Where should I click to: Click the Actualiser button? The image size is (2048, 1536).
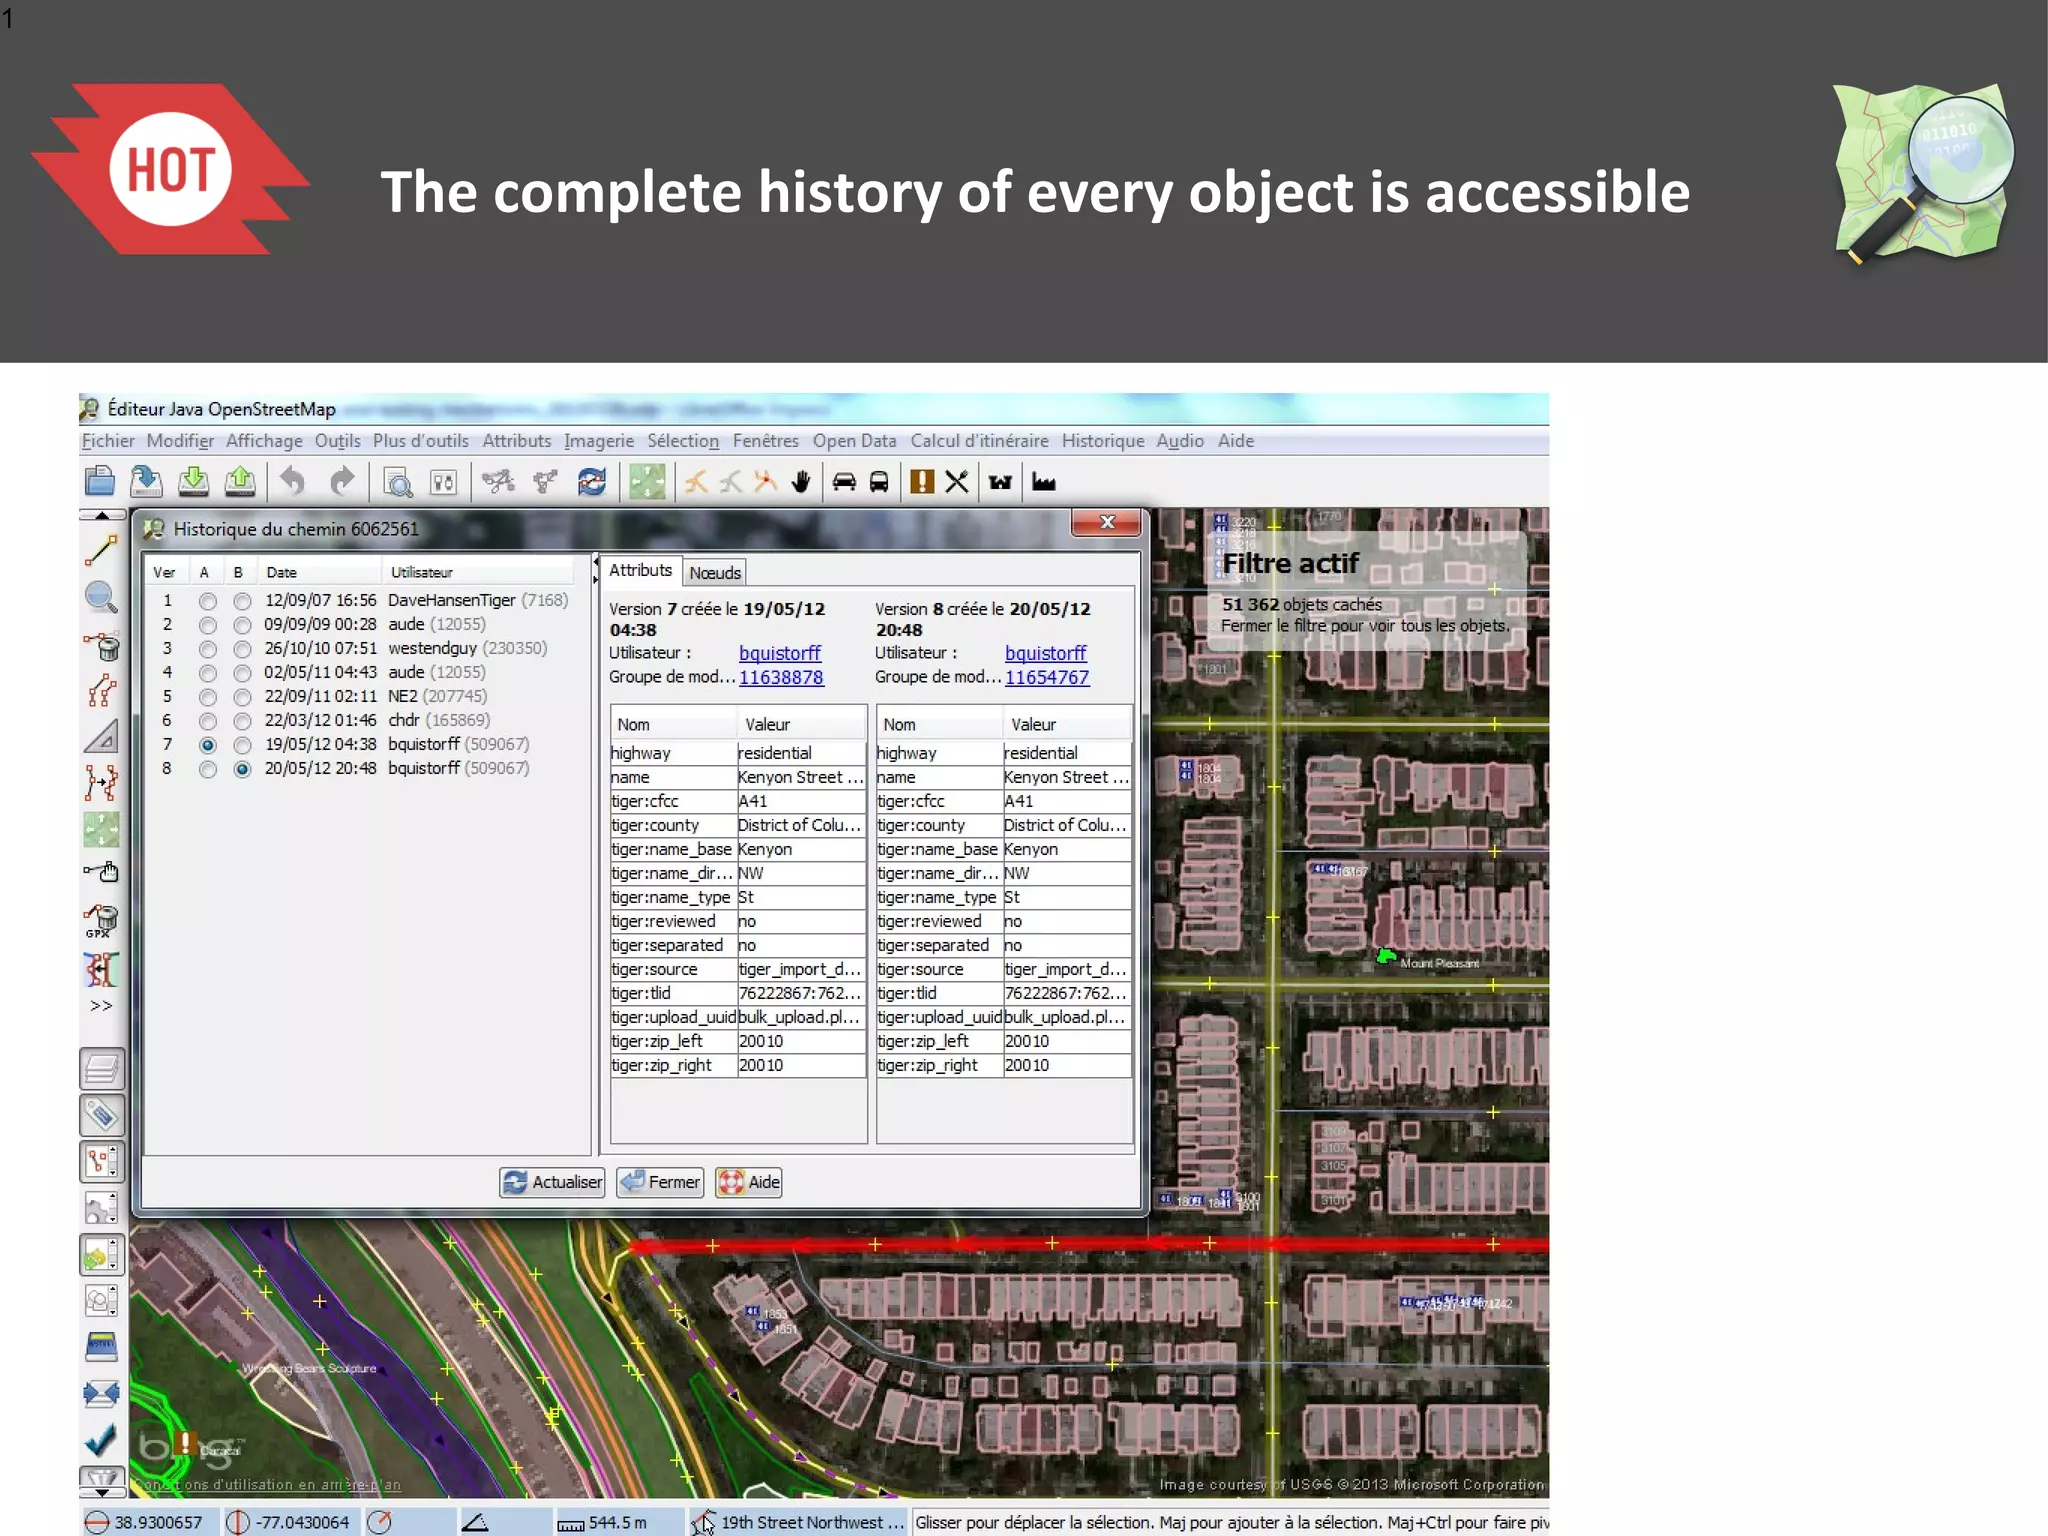click(x=553, y=1182)
